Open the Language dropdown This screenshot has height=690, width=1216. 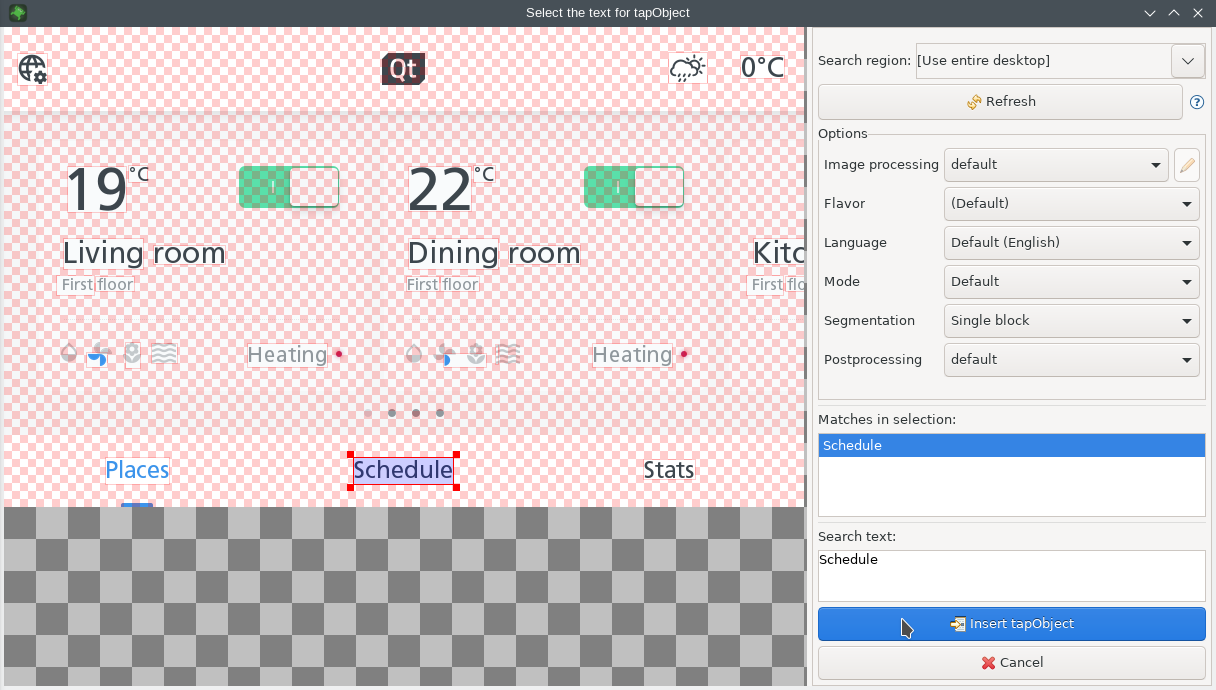(x=1071, y=243)
